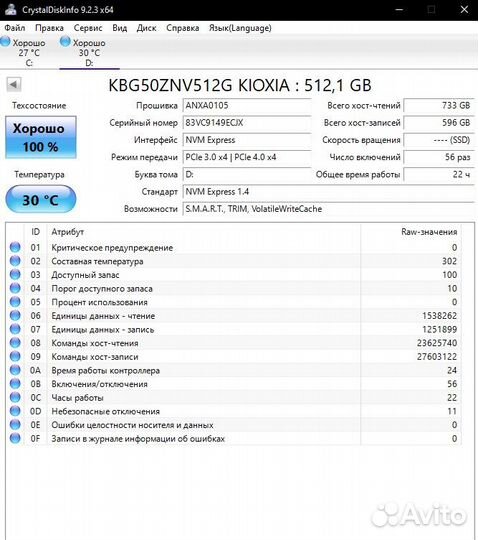478x540 pixels.
Task: Click status icon of Время работы контроллера row
Action: pyautogui.click(x=15, y=370)
